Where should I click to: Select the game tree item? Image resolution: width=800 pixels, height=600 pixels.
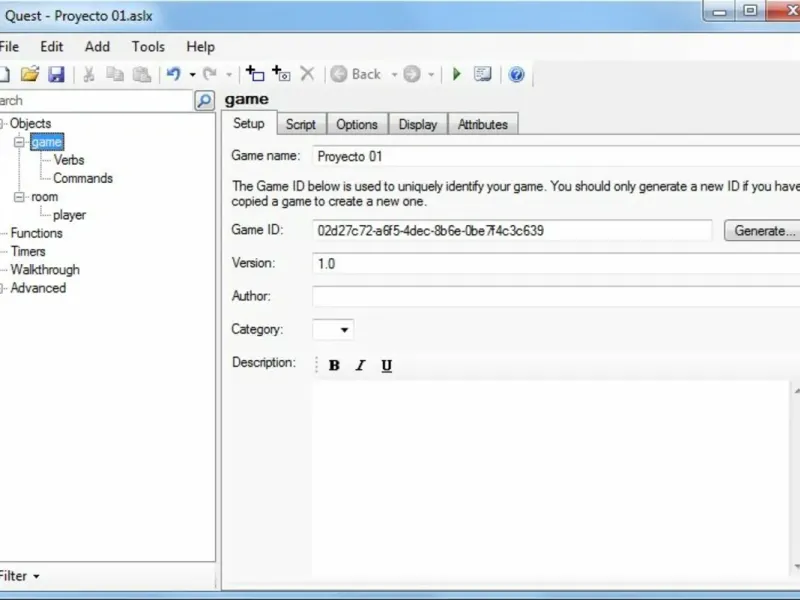[x=46, y=142]
